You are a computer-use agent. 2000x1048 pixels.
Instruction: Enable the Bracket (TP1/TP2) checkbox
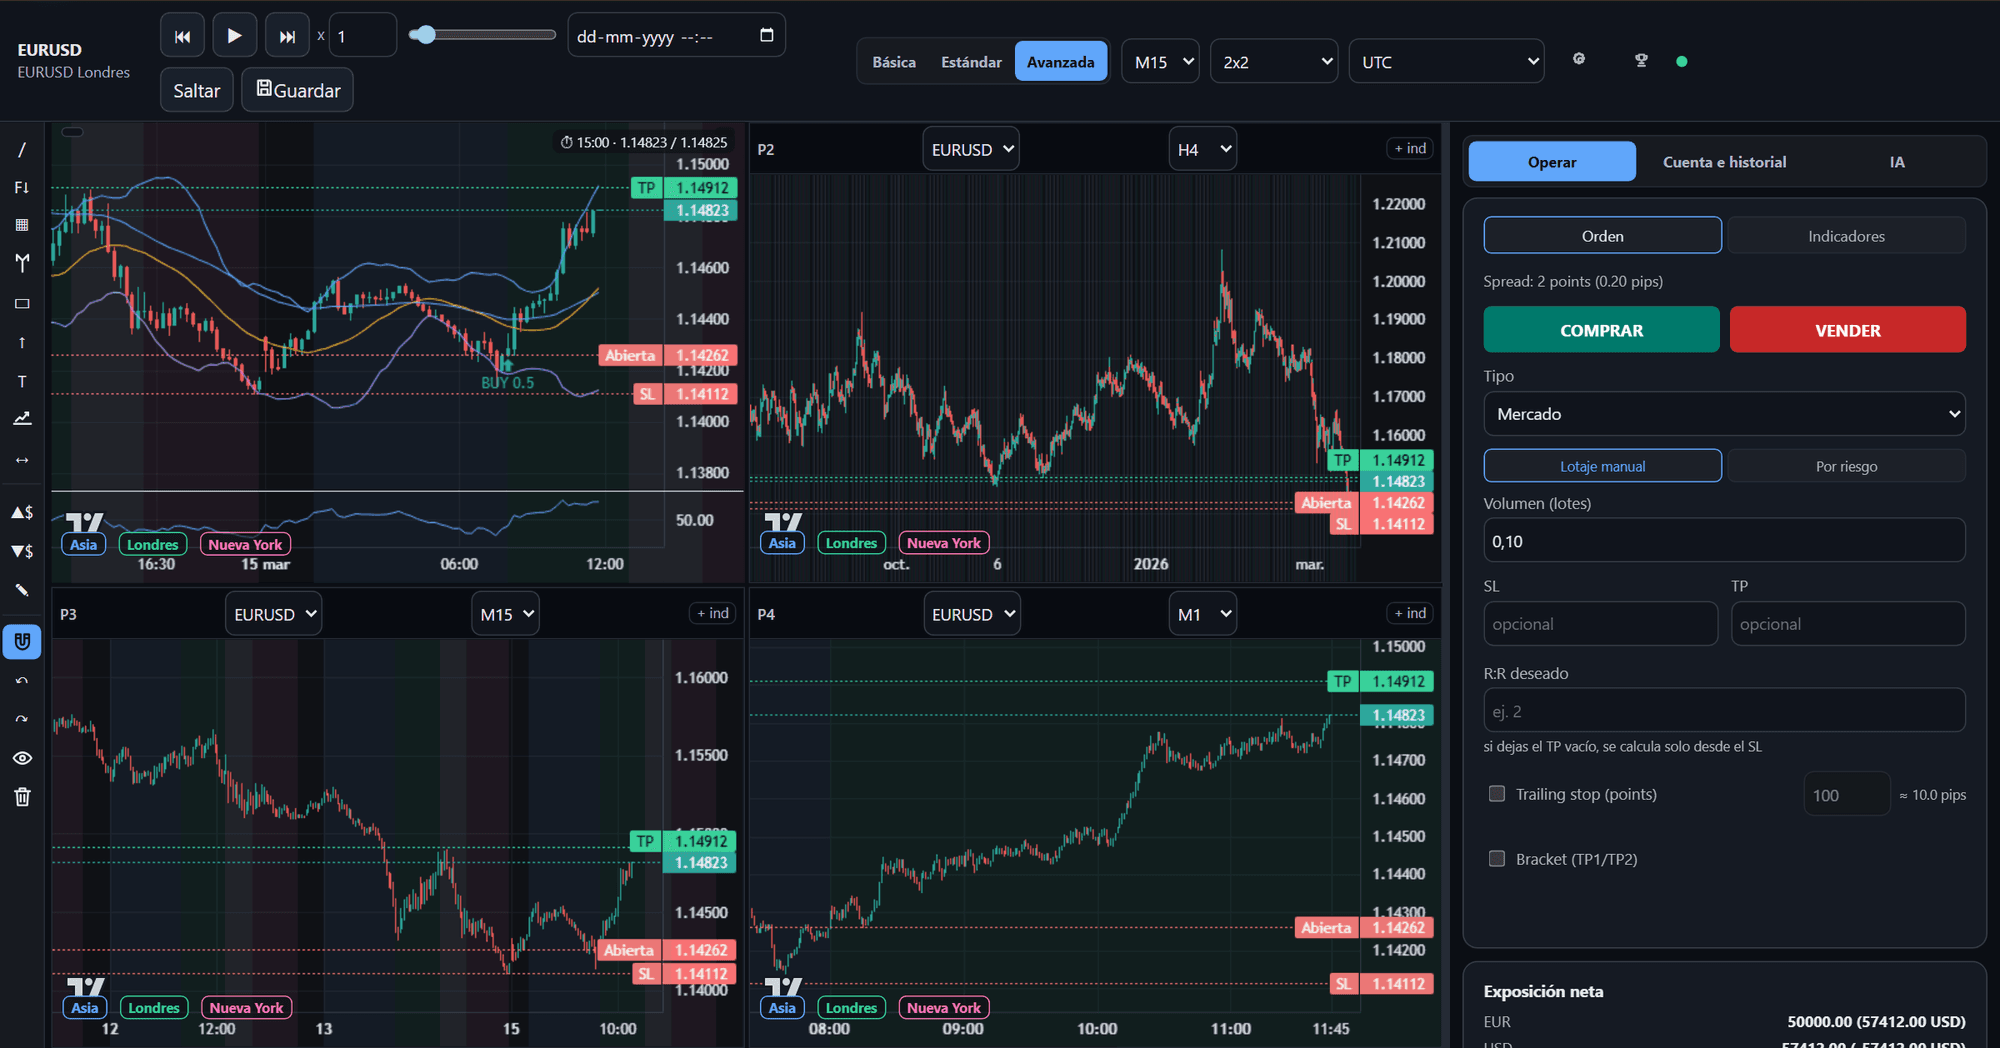click(1497, 859)
